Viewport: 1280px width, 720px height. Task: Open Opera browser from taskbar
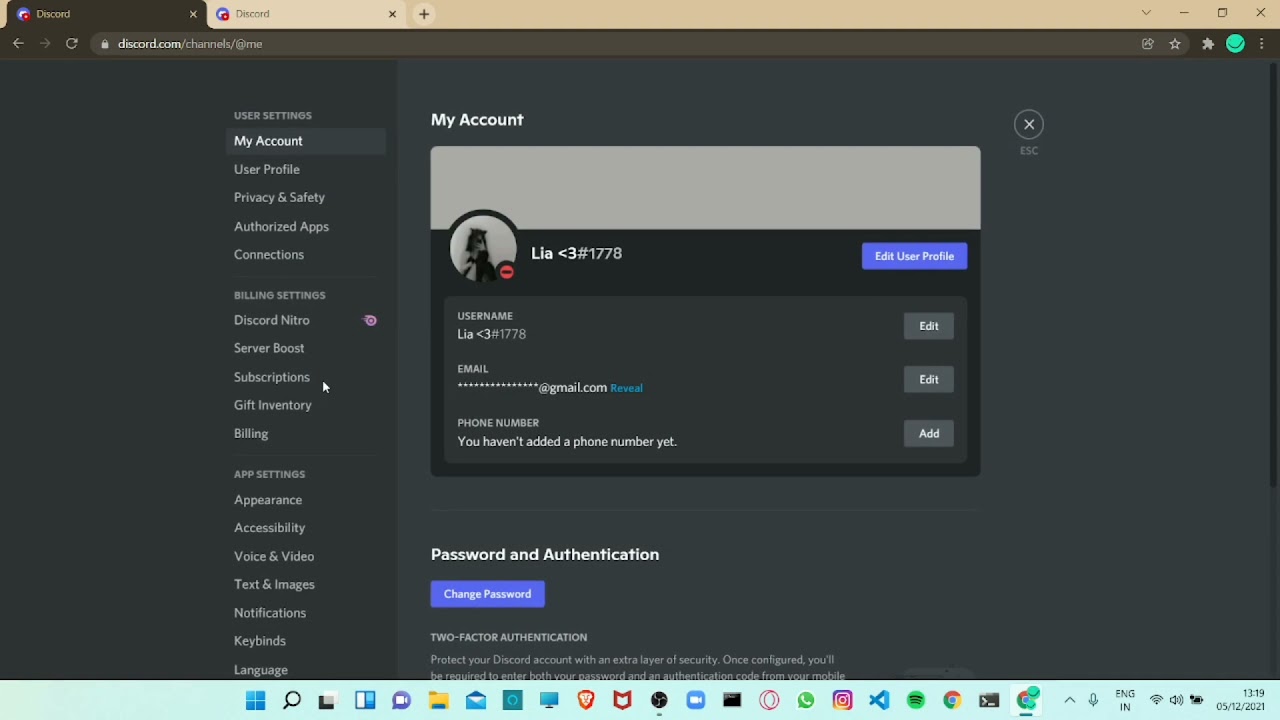[x=769, y=701]
